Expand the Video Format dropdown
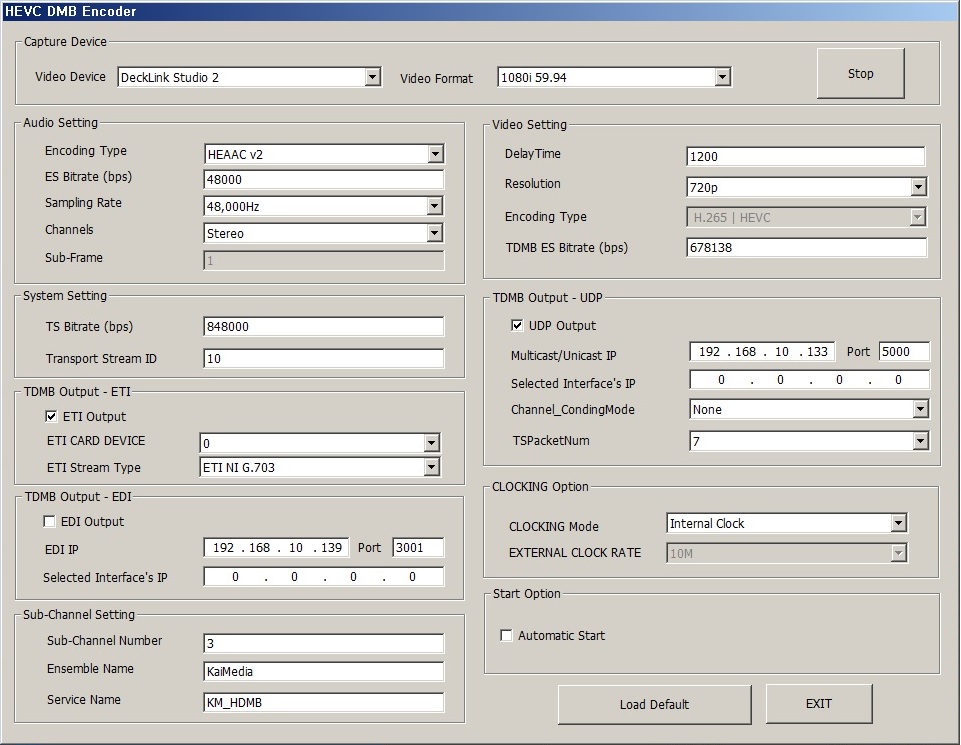This screenshot has width=961, height=745. pyautogui.click(x=722, y=77)
